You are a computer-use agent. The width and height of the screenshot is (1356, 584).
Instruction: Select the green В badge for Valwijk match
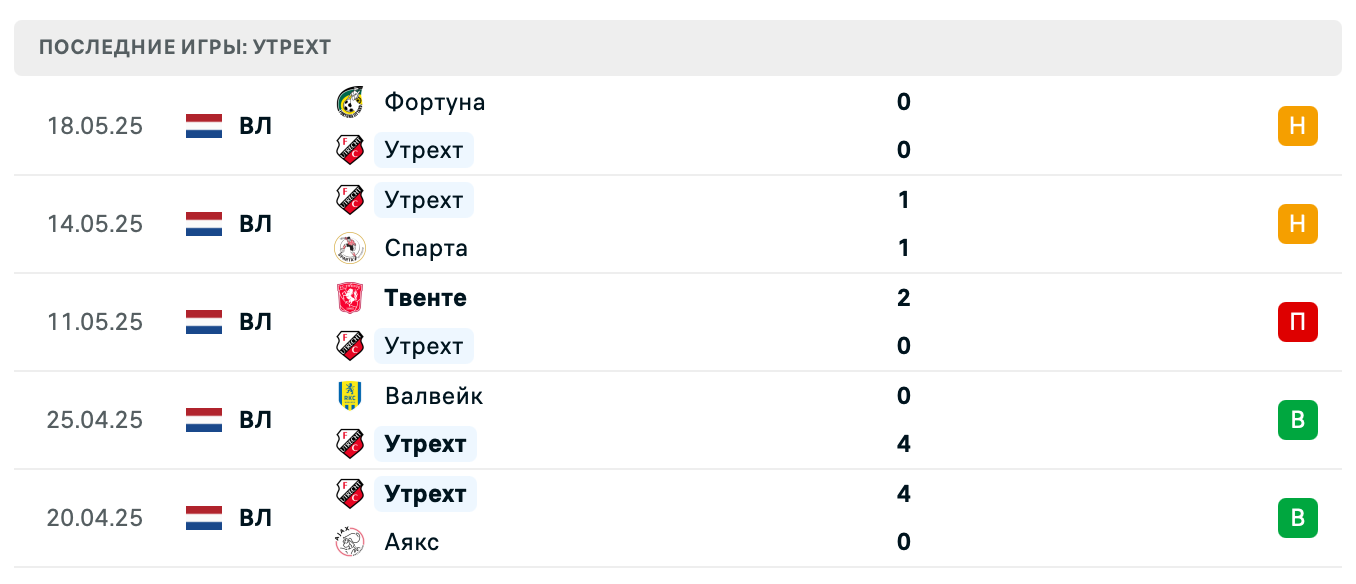1298,420
